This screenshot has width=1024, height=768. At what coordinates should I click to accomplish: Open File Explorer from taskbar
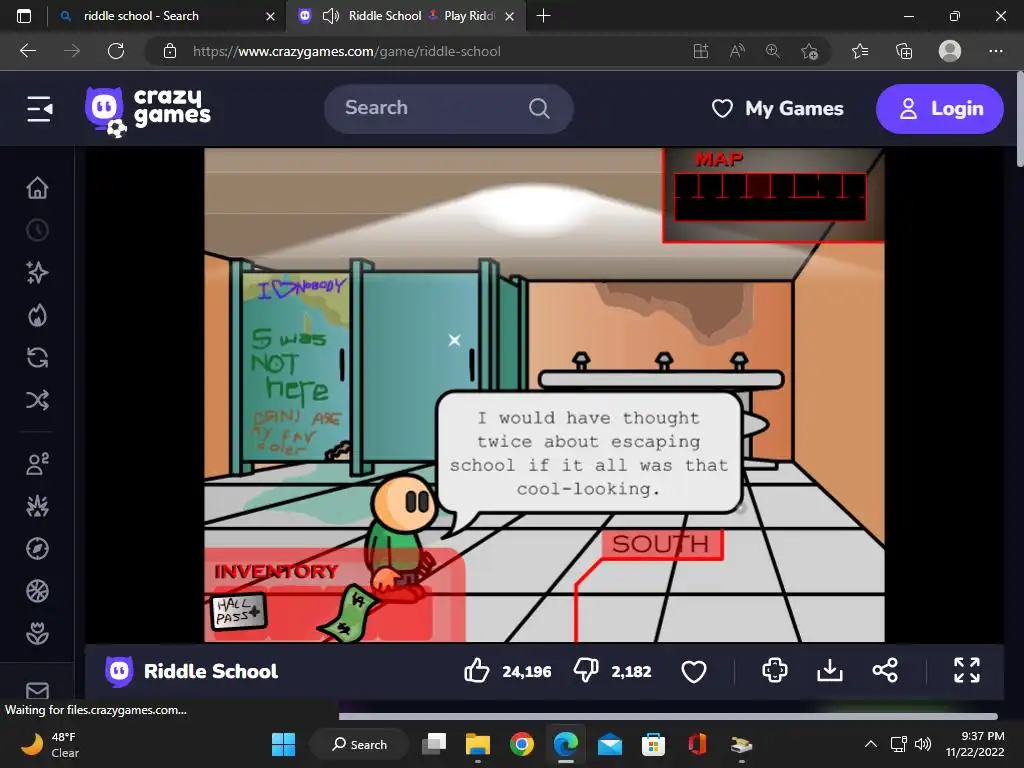[x=477, y=744]
